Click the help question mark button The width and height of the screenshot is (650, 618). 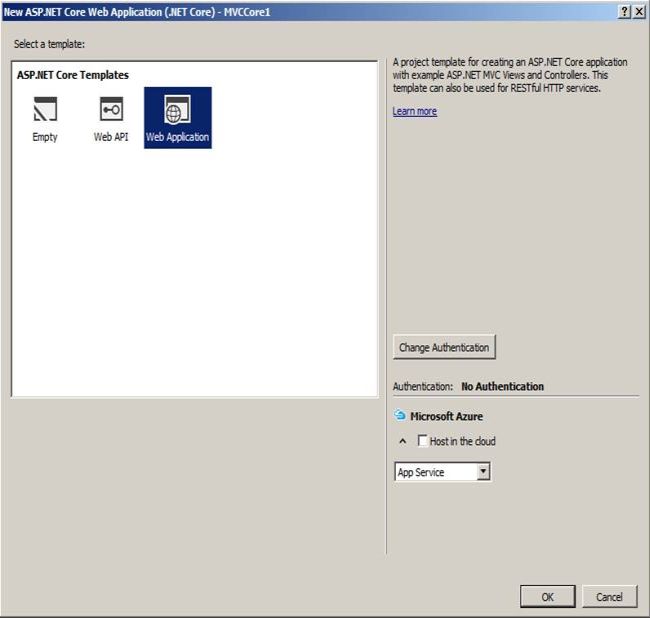point(624,12)
